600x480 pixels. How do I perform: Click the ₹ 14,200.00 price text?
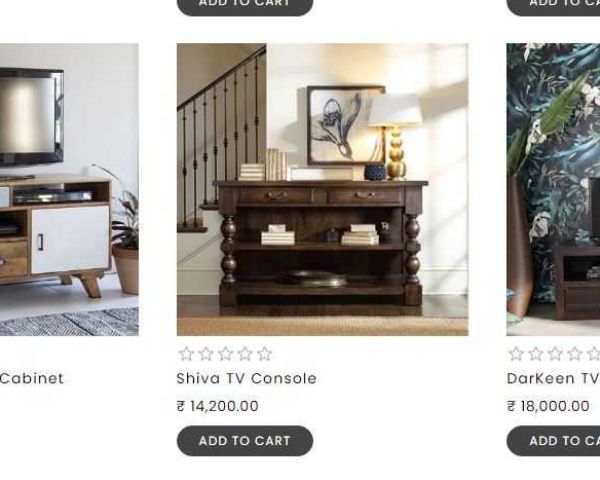click(218, 406)
